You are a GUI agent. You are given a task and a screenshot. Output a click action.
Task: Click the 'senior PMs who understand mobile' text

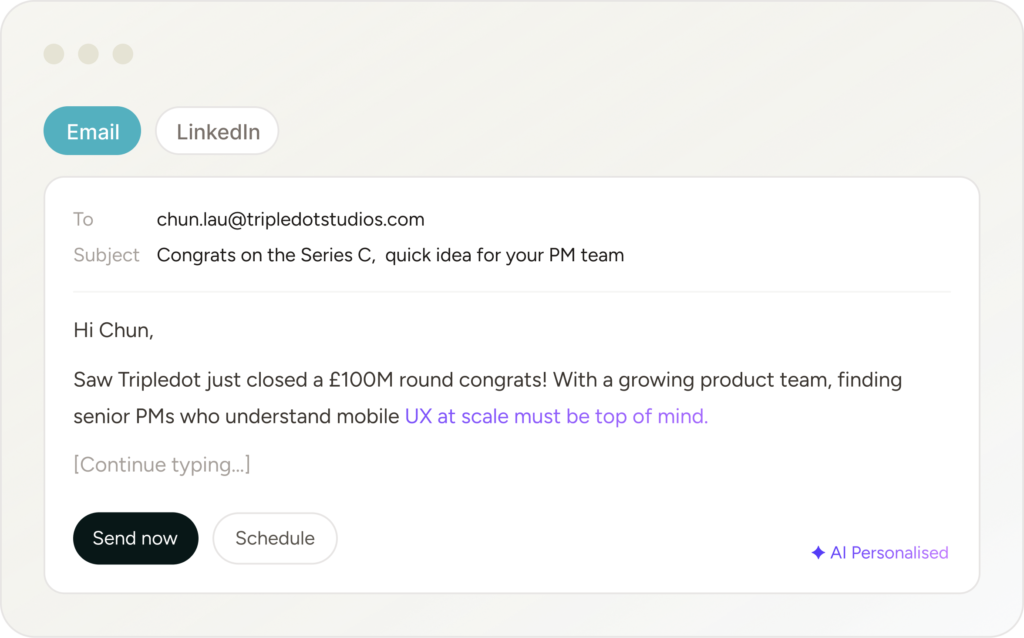[236, 416]
